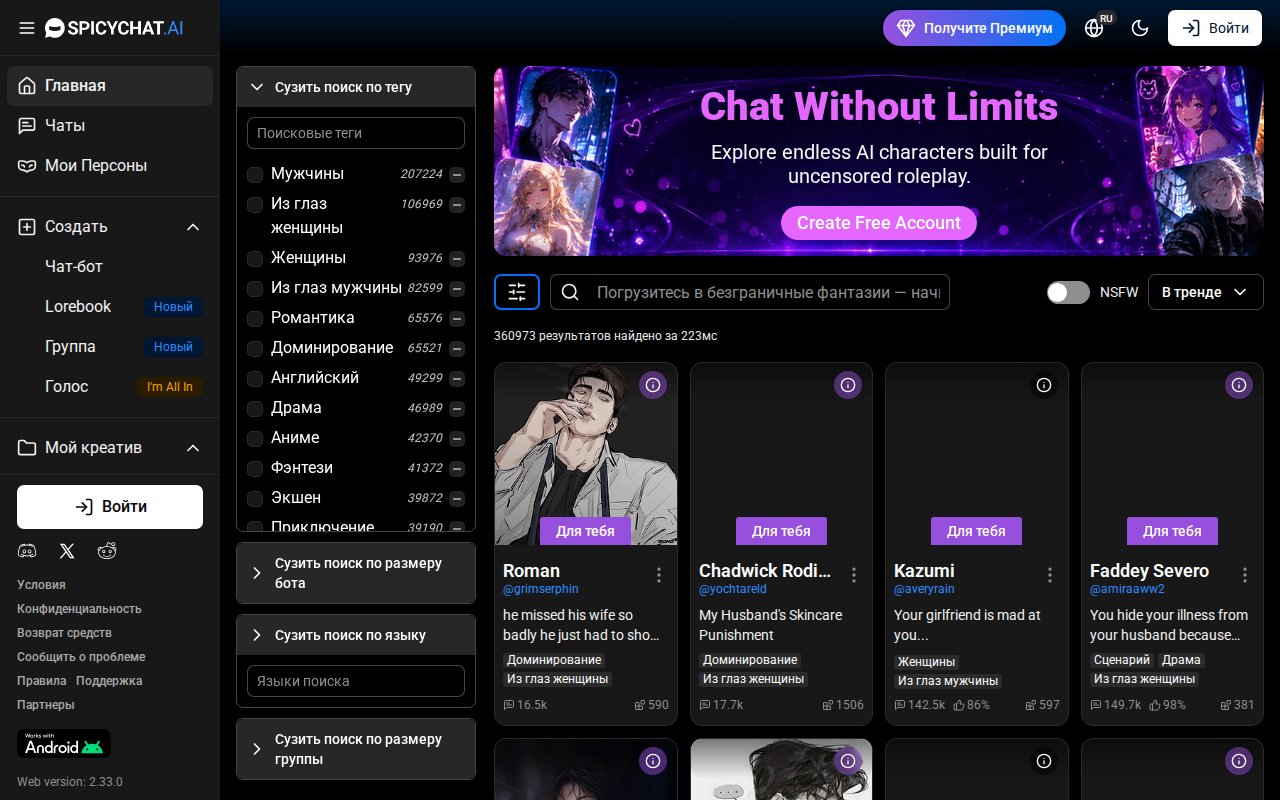Viewport: 1280px width, 800px height.
Task: Click the Works with Android badge
Action: [64, 744]
